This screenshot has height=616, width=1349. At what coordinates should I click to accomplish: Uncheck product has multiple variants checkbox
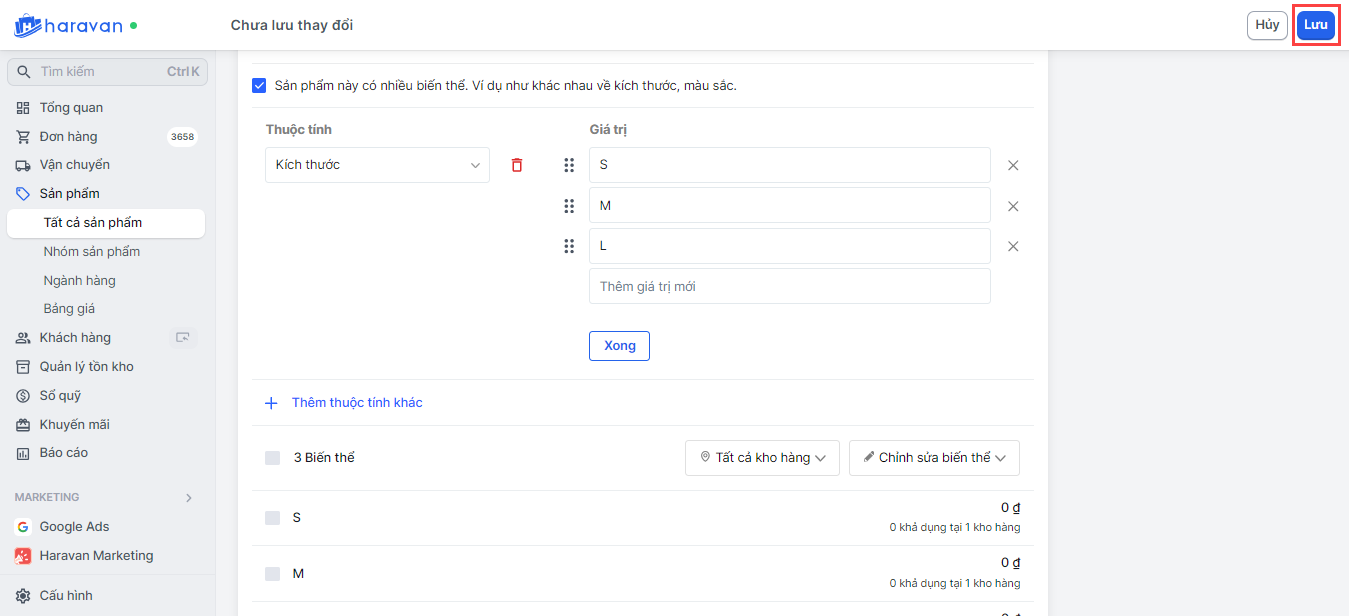click(x=259, y=86)
